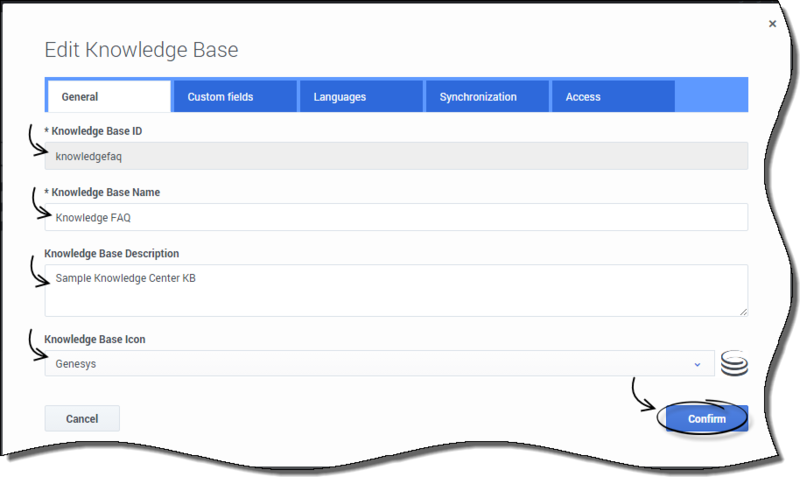Open the Knowledge Base Icon dropdown
This screenshot has width=800, height=477.
380,364
